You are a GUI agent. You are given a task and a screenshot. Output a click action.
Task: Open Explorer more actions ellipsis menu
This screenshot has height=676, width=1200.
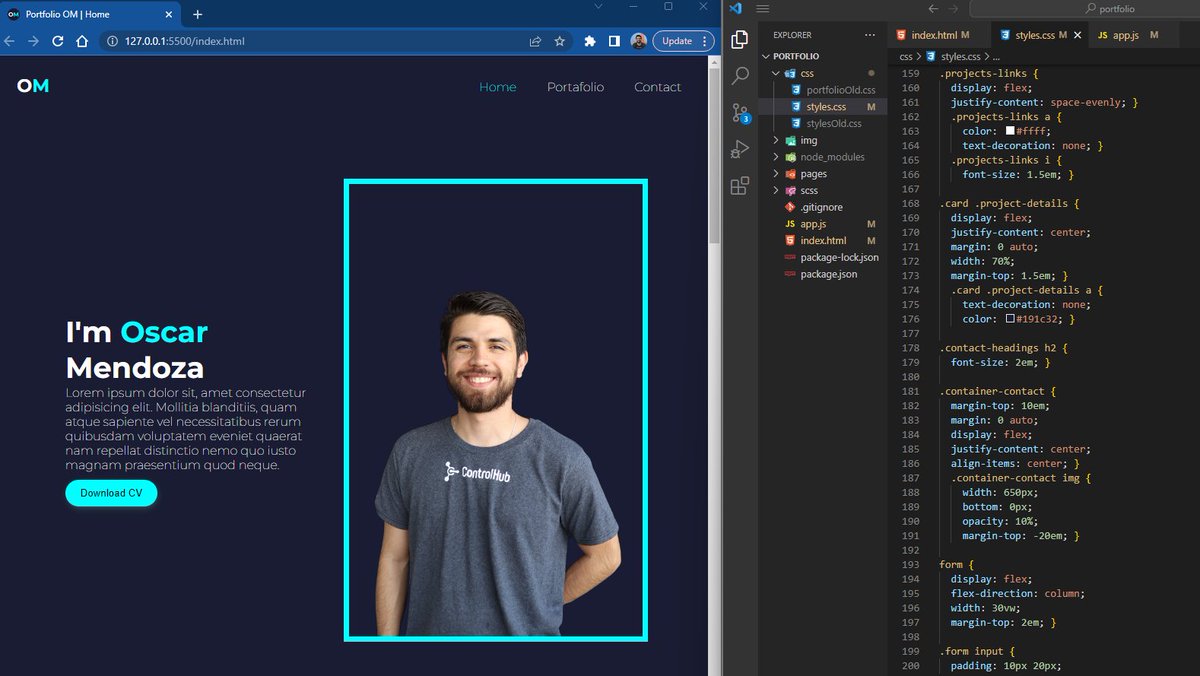(x=869, y=35)
